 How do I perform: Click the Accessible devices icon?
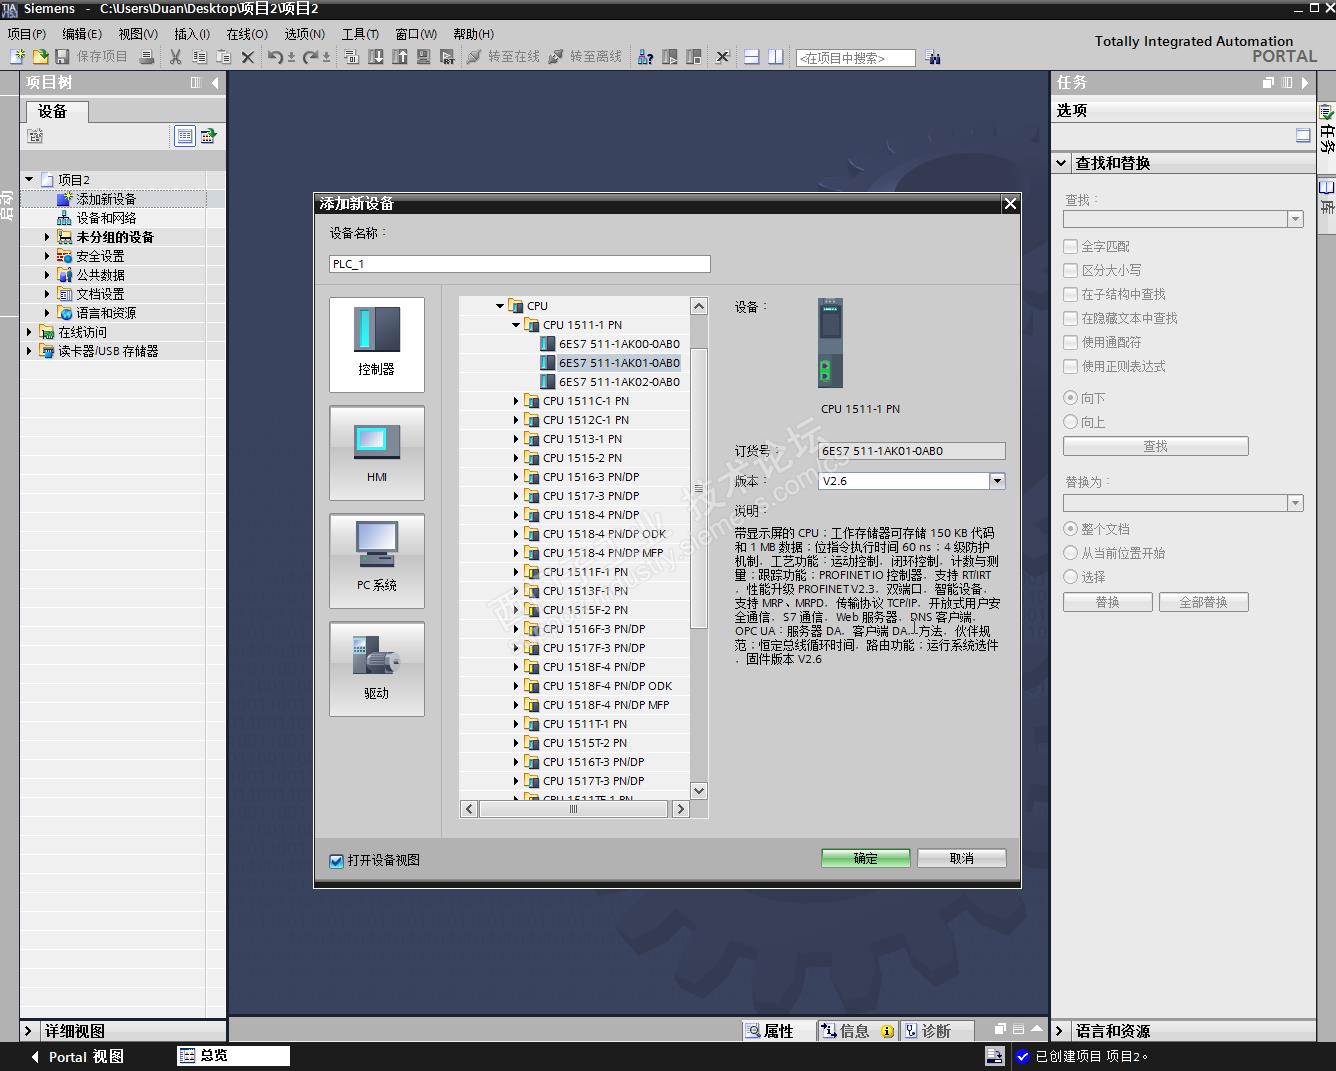[646, 57]
